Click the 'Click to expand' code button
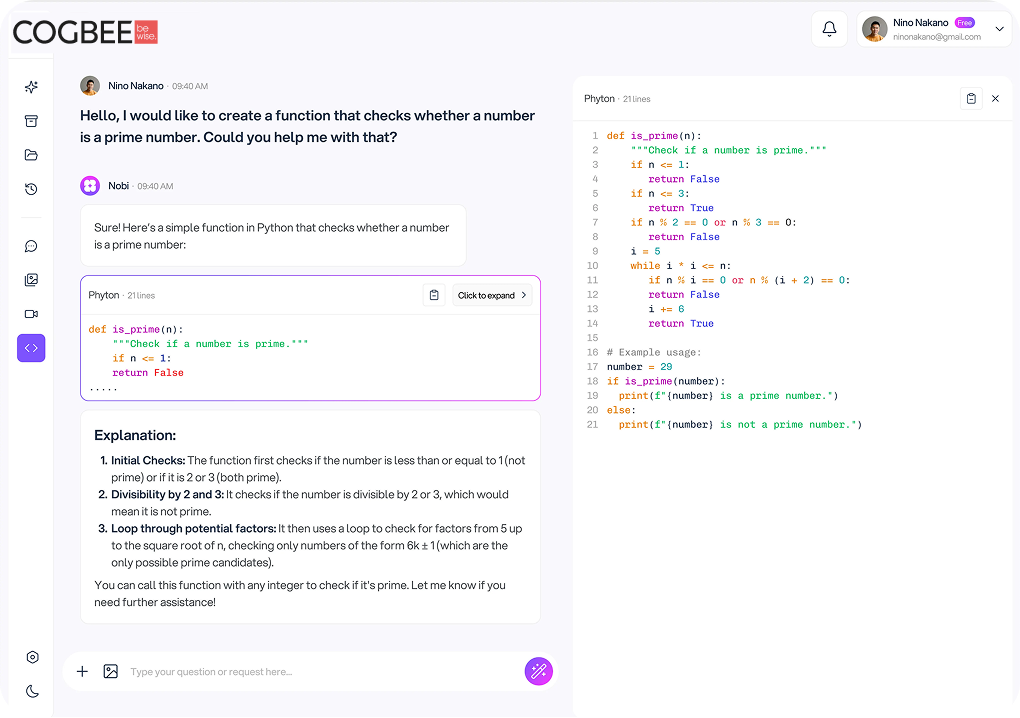 coord(492,295)
